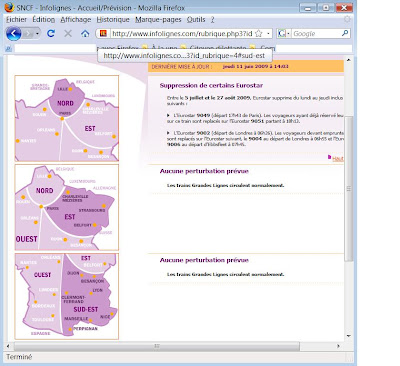Click the horizontal scrollbar left arrow
The image size is (400, 366).
[8, 346]
